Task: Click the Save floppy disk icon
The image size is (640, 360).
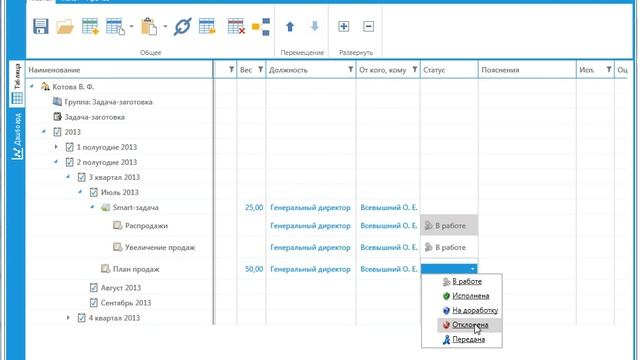Action: click(41, 27)
